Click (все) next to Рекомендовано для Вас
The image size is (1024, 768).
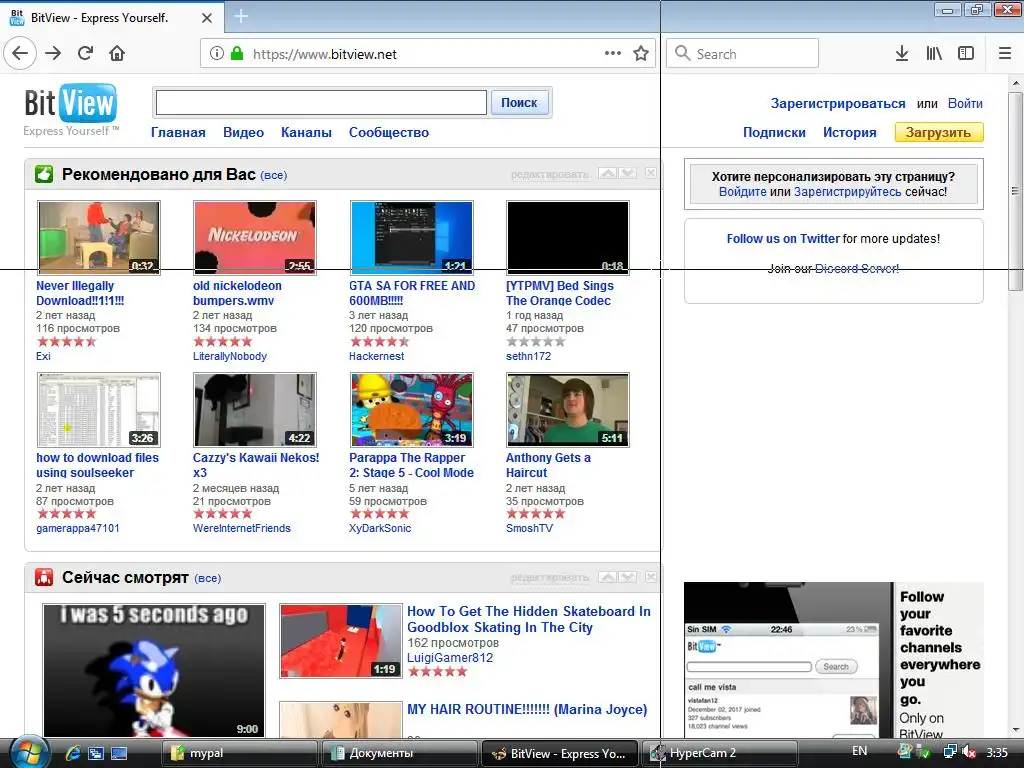click(x=274, y=175)
